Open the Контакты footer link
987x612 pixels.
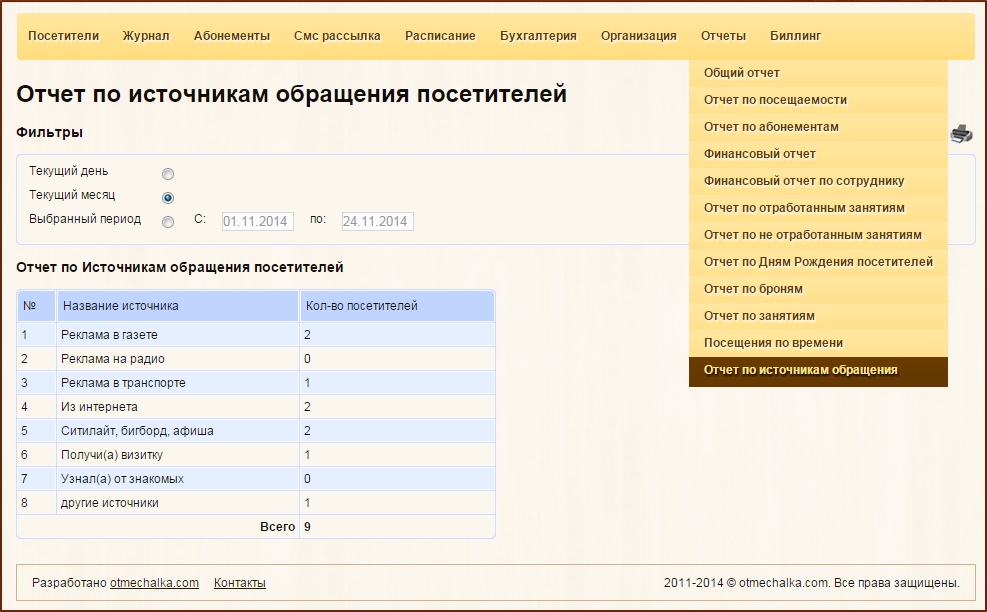pos(240,583)
